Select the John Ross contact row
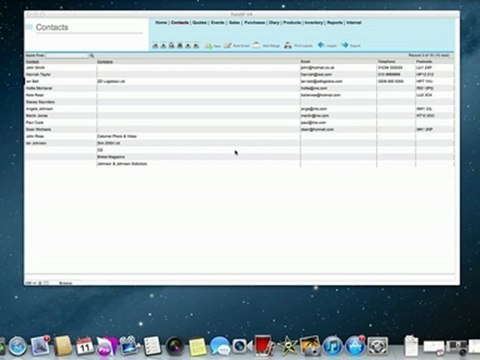 240,136
